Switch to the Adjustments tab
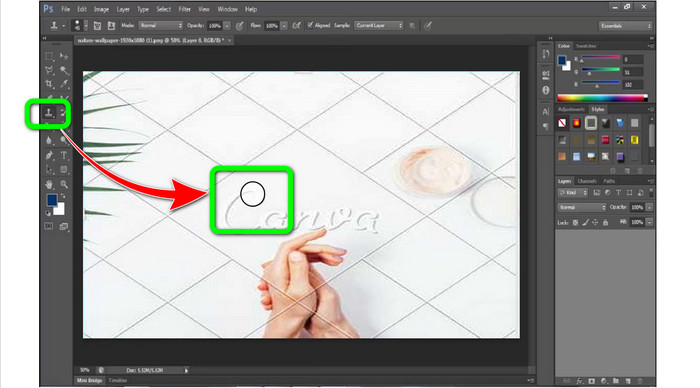The width and height of the screenshot is (700, 388). point(571,109)
